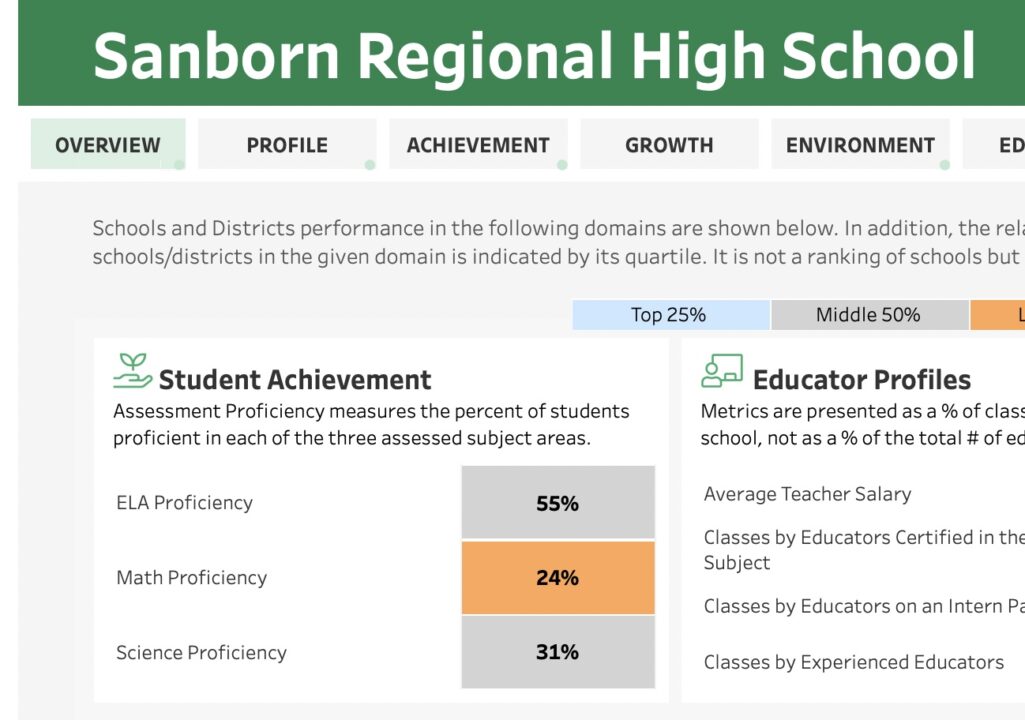Go to the Achievement tab
1025x720 pixels.
(478, 145)
